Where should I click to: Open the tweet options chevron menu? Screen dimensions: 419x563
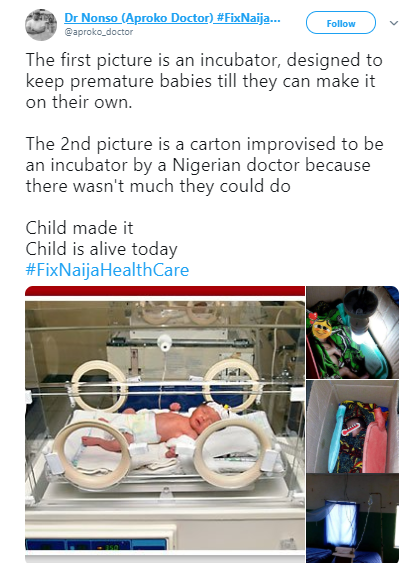click(394, 23)
